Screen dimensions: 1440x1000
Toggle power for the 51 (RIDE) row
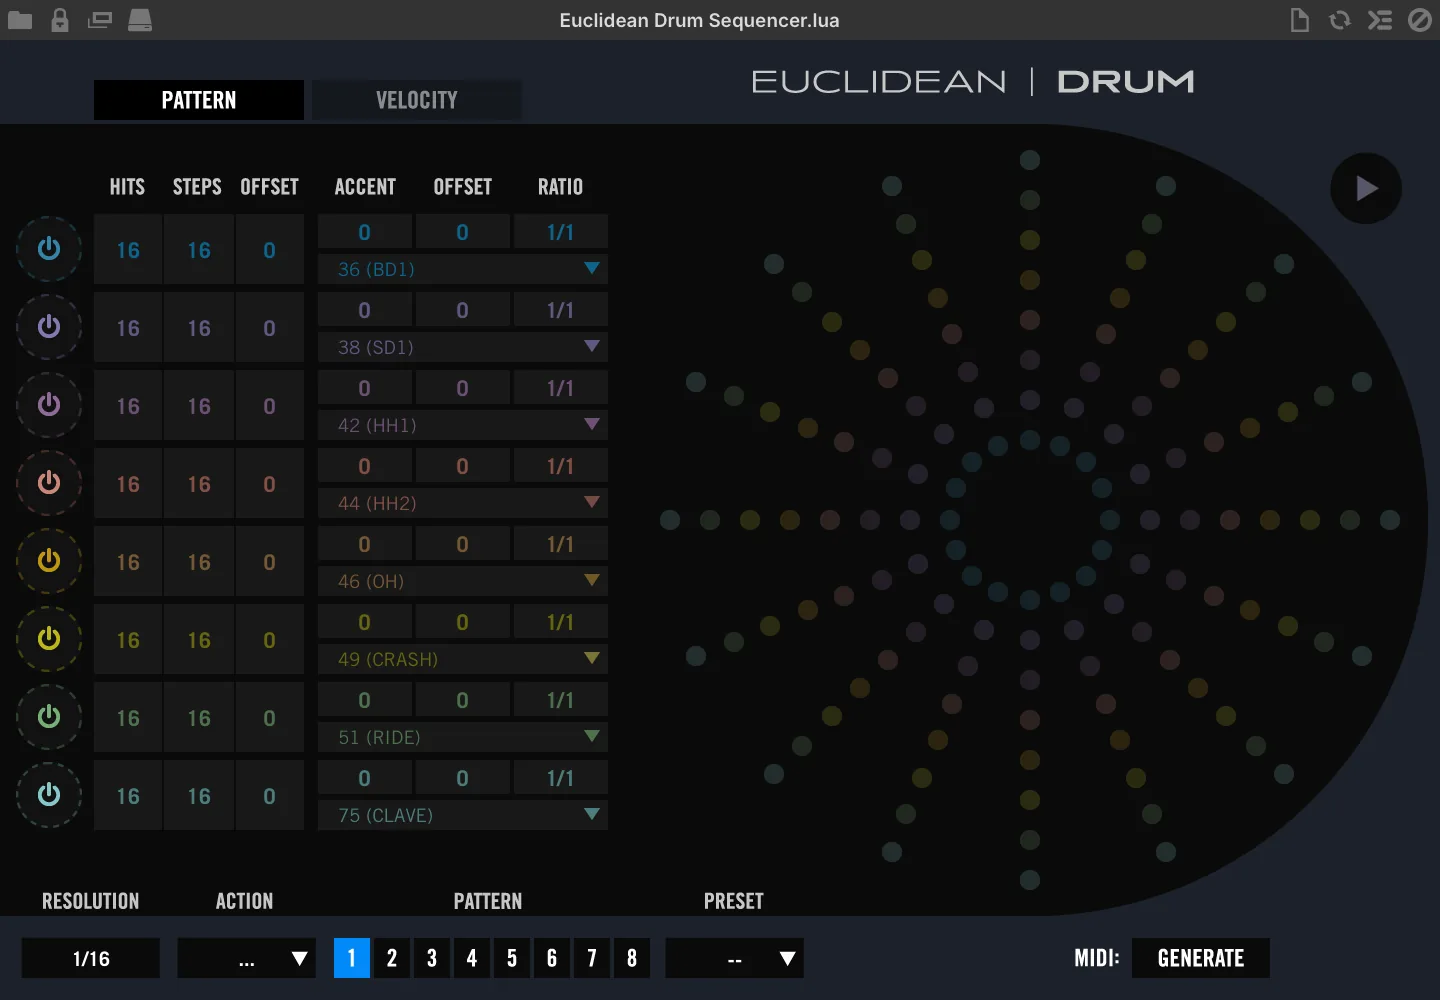pos(49,717)
